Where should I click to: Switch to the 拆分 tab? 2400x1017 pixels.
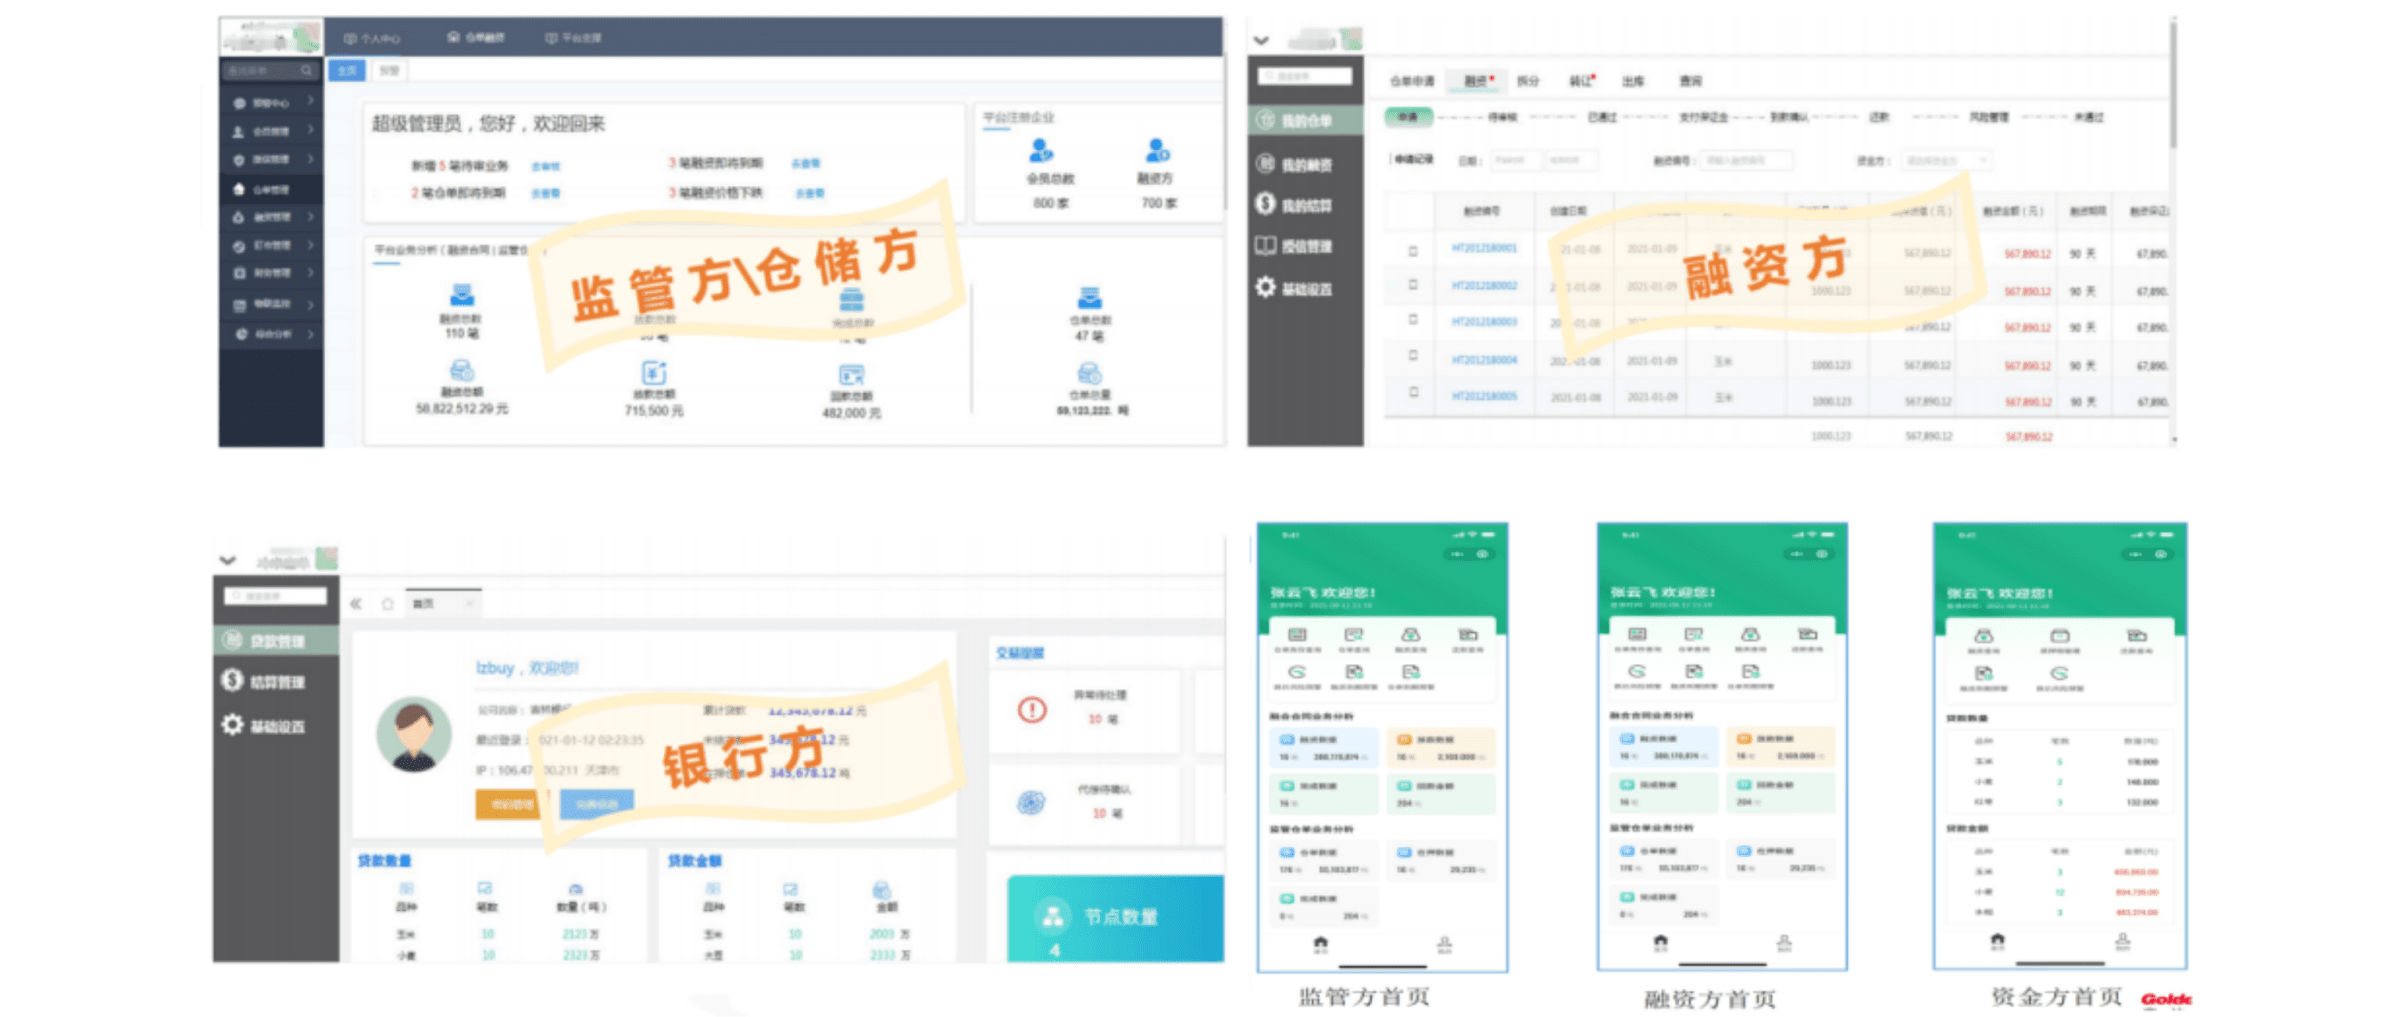1528,81
